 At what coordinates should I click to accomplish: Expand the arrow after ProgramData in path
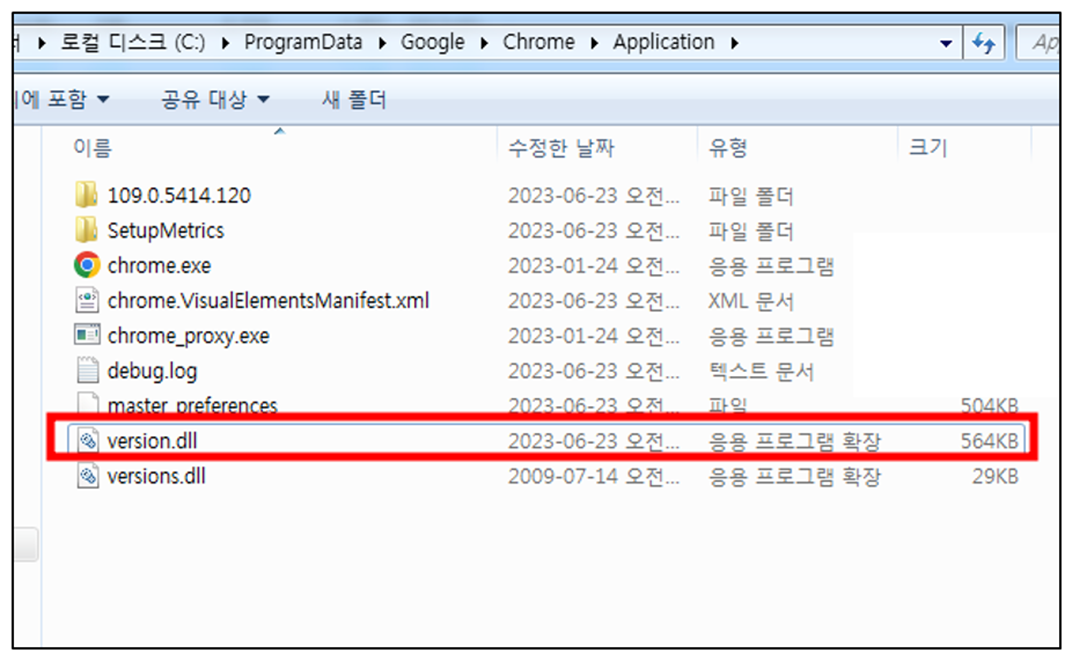[382, 43]
